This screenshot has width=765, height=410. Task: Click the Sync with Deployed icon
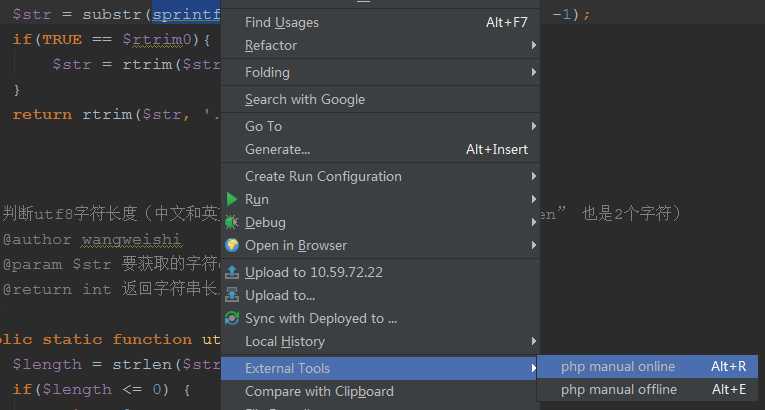232,318
